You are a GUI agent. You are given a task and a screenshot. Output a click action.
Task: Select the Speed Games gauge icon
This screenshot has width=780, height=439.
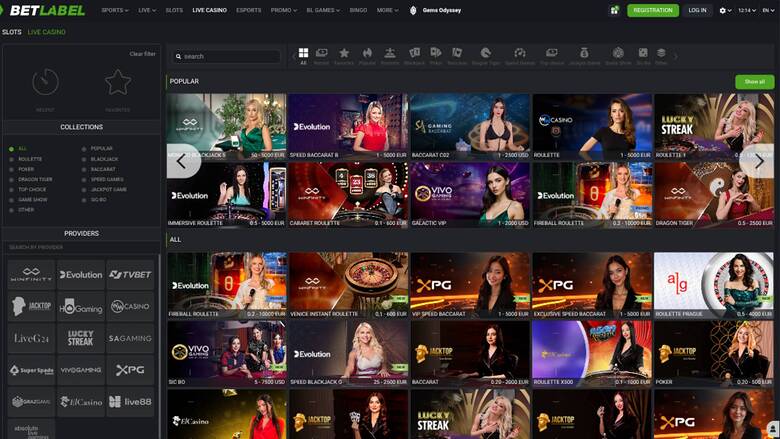(x=520, y=53)
